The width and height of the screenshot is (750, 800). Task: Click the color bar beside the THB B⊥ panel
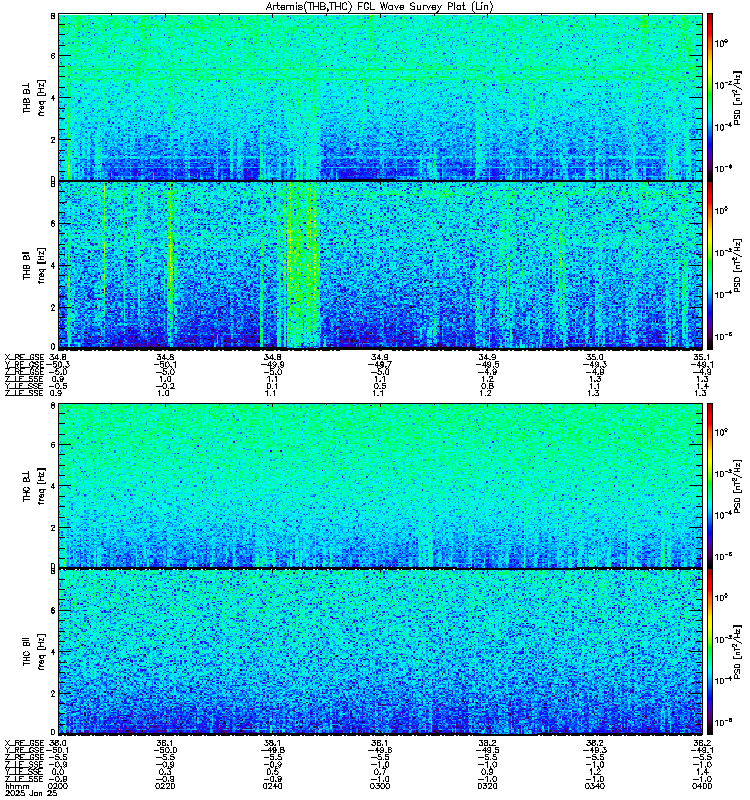tap(710, 97)
